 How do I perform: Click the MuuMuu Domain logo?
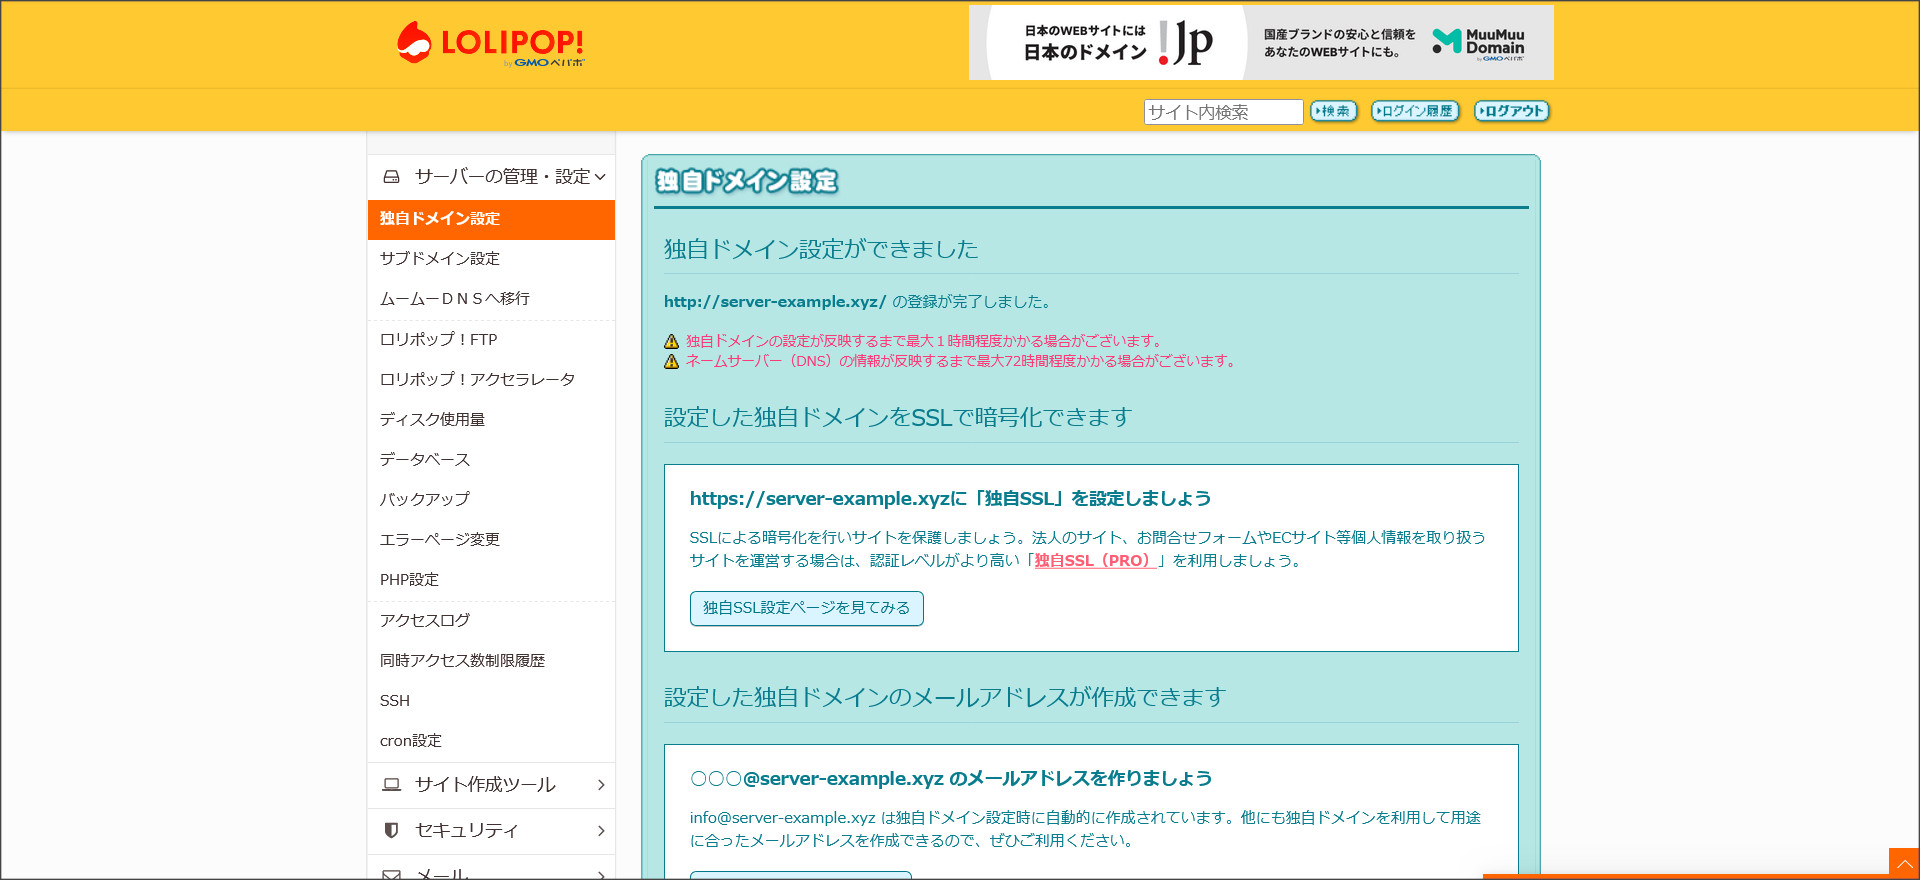pyautogui.click(x=1479, y=44)
